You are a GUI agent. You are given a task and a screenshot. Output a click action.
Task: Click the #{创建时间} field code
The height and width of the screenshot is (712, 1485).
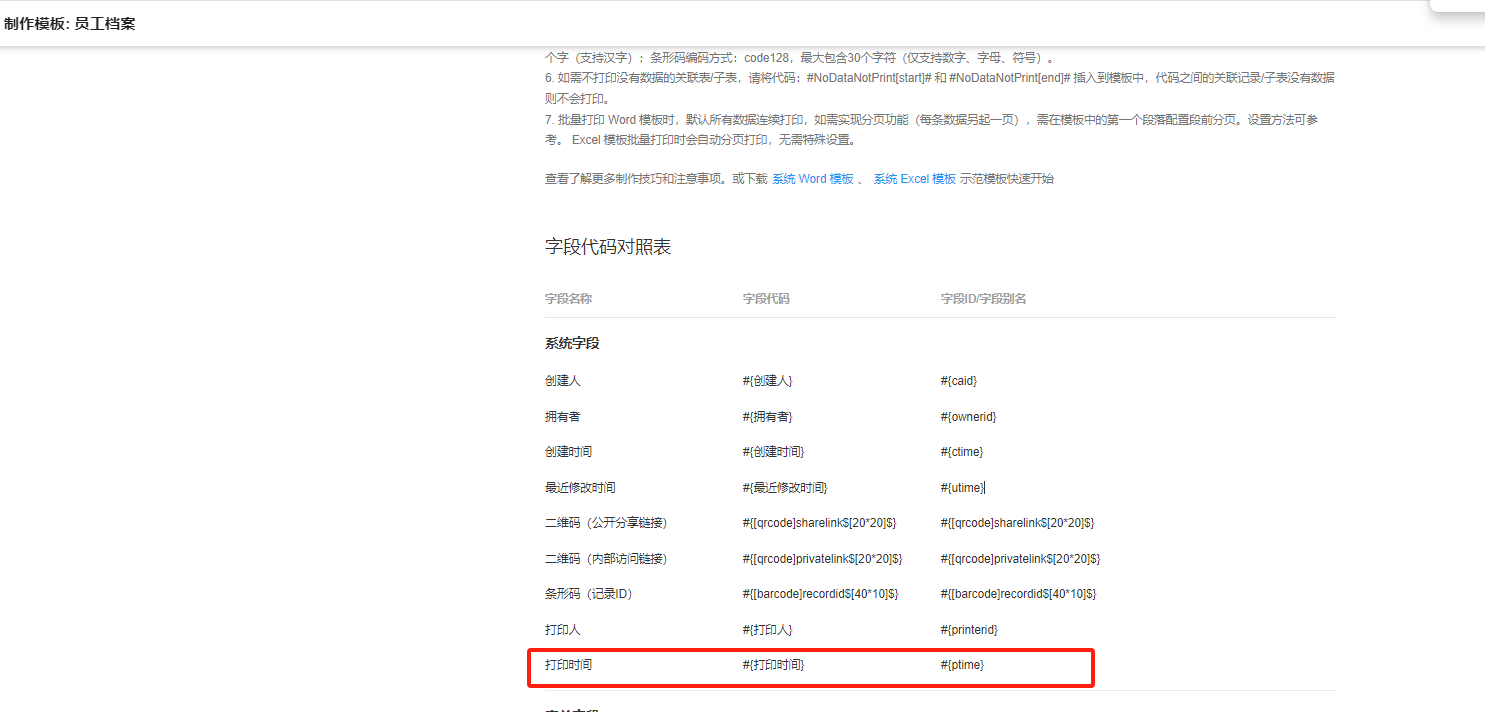(773, 452)
